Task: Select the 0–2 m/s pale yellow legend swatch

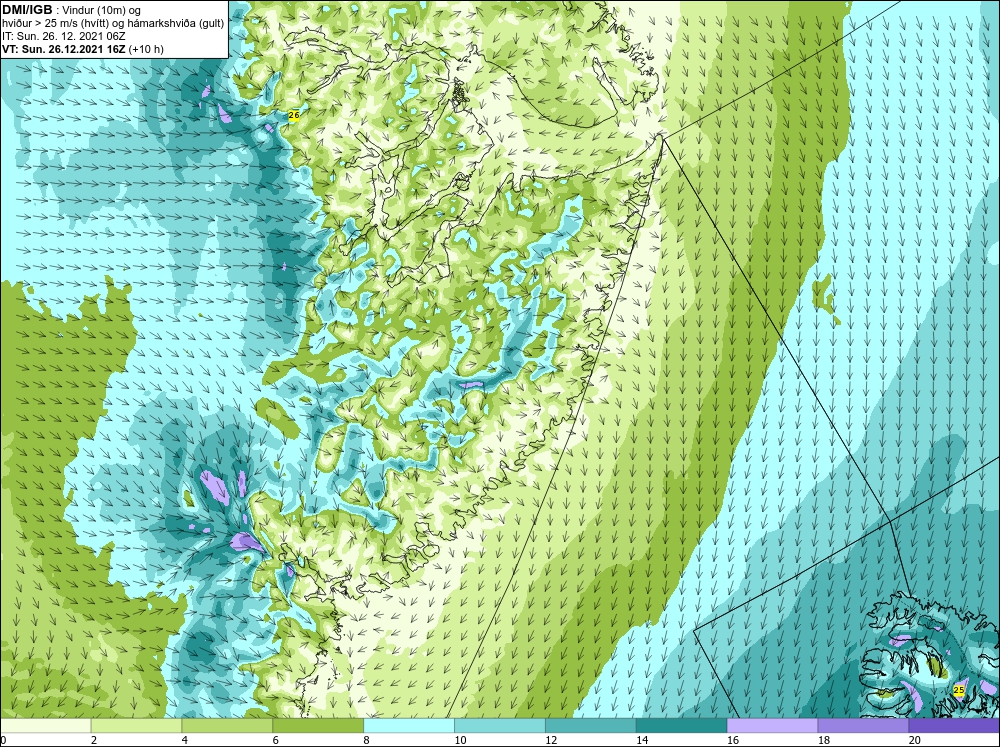Action: coord(46,725)
